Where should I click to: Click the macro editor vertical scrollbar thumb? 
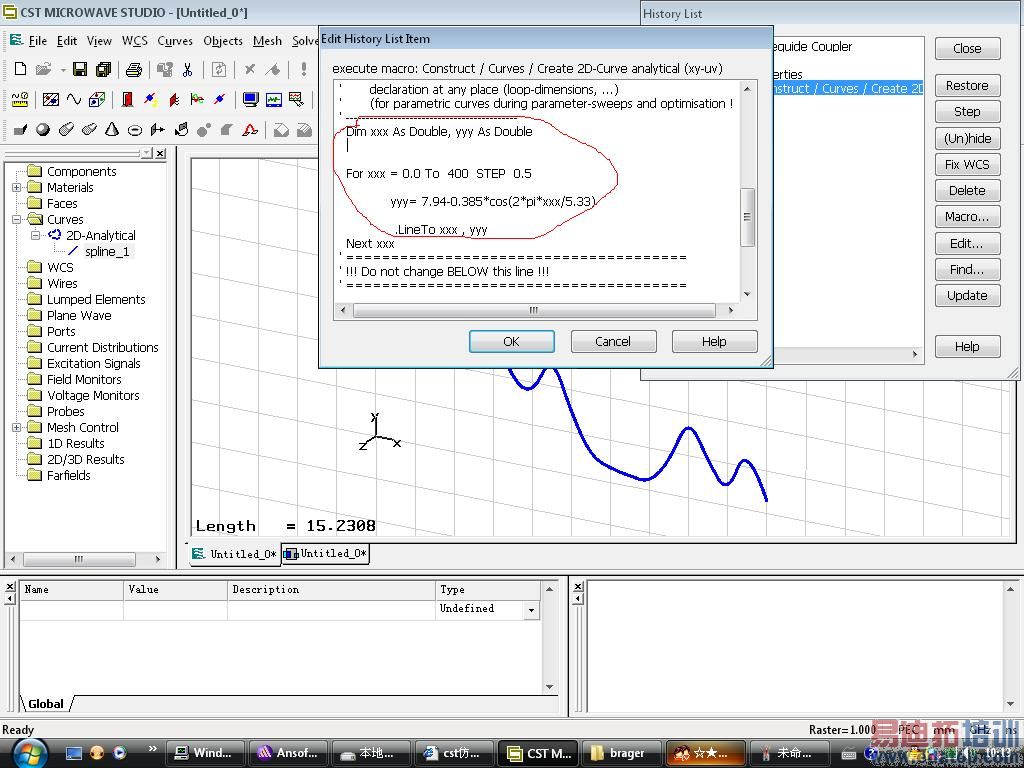(747, 217)
